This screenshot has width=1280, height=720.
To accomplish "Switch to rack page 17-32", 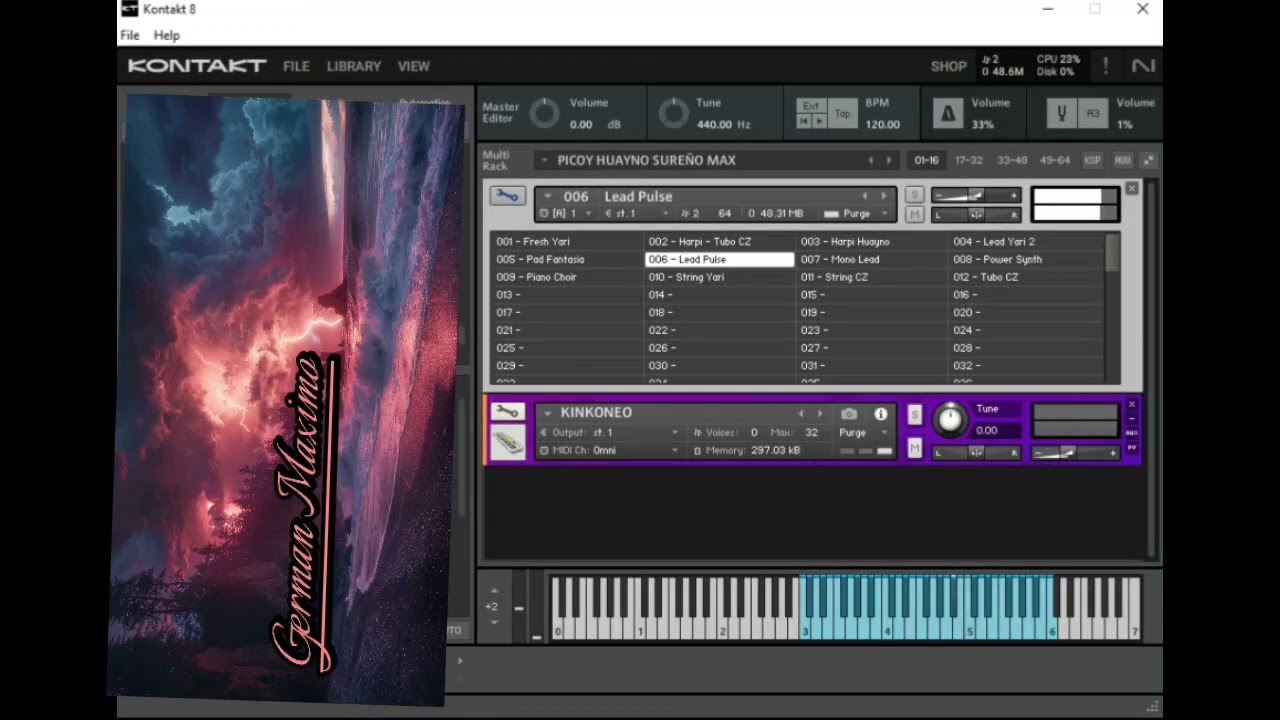I will pos(969,160).
